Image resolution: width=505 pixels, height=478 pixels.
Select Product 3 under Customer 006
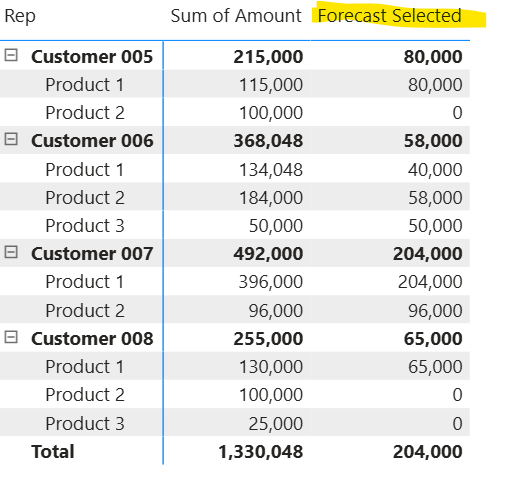click(85, 225)
